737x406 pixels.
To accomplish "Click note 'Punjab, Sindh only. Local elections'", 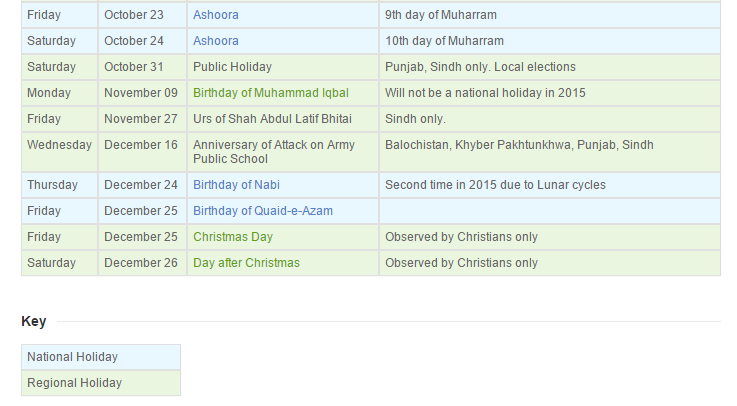I will tap(480, 67).
